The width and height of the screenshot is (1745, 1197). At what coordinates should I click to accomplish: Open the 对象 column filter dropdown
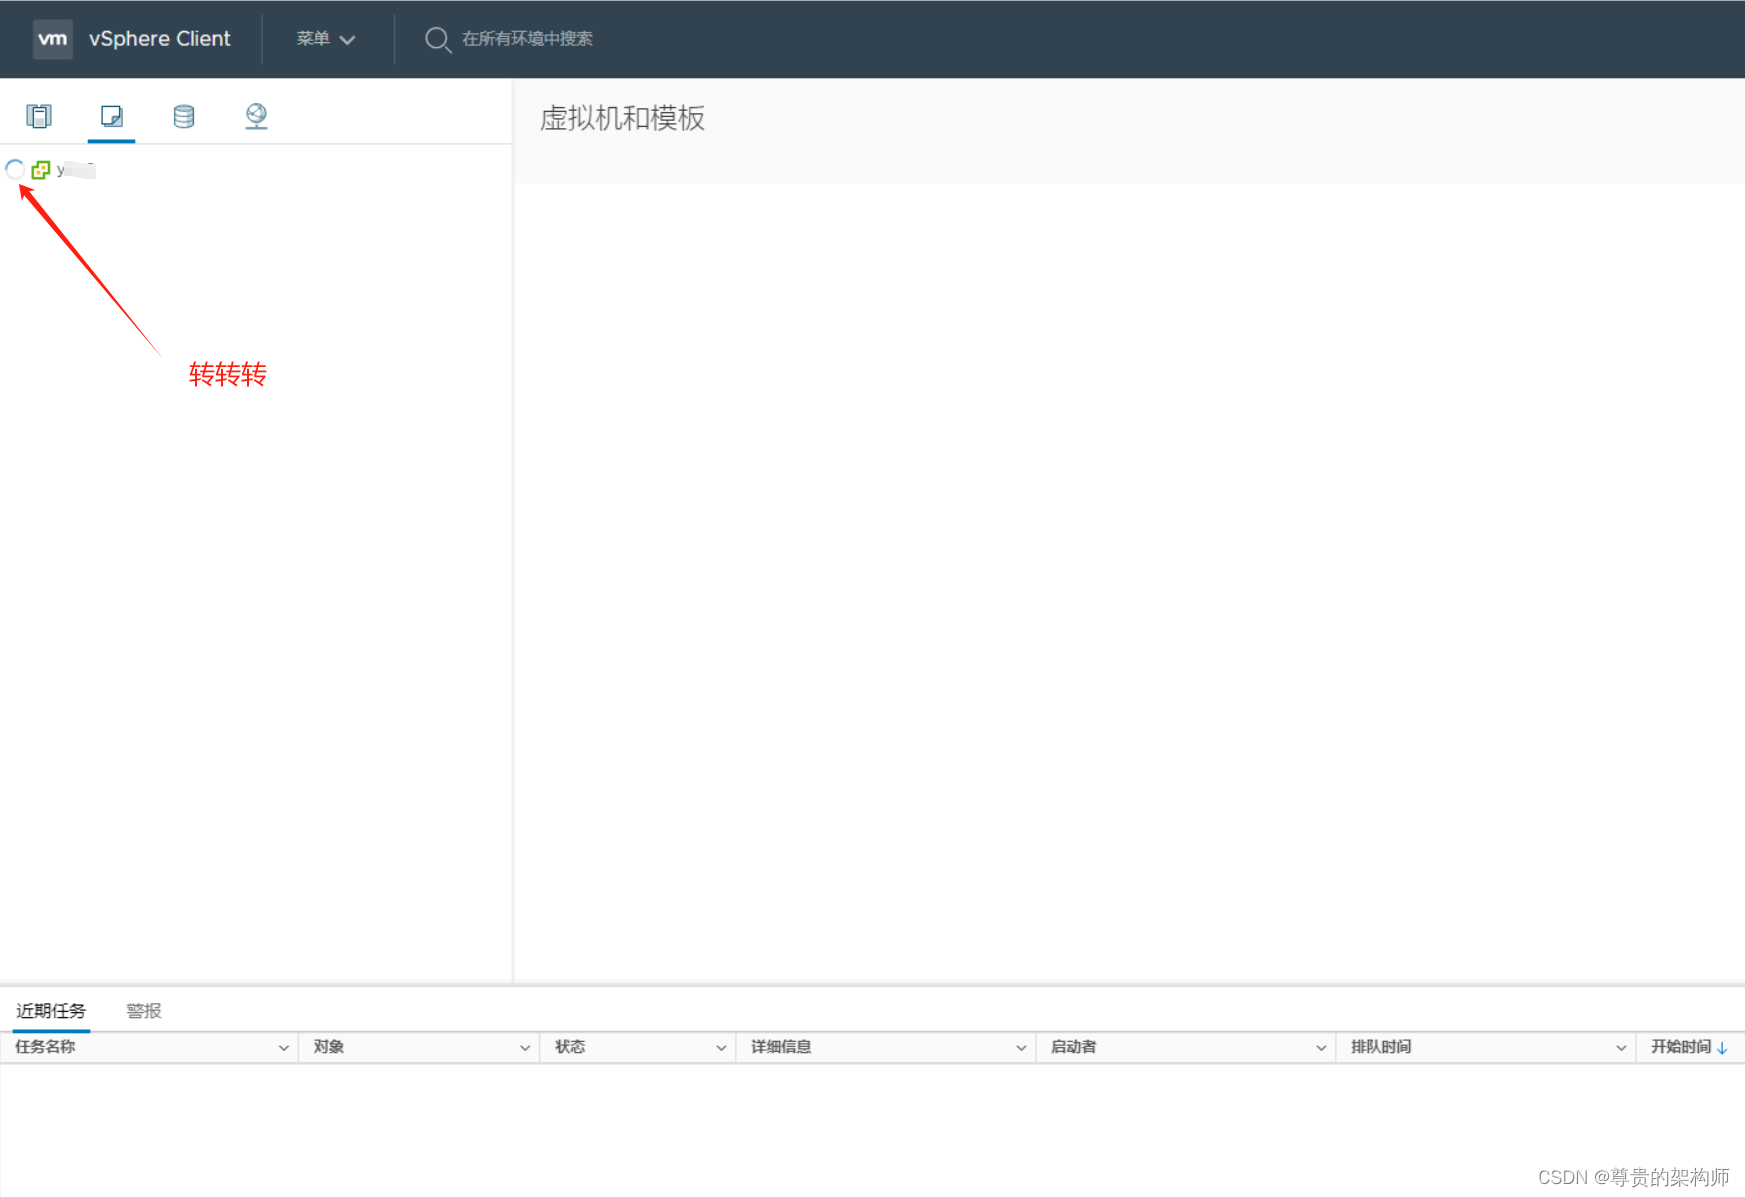pos(525,1048)
